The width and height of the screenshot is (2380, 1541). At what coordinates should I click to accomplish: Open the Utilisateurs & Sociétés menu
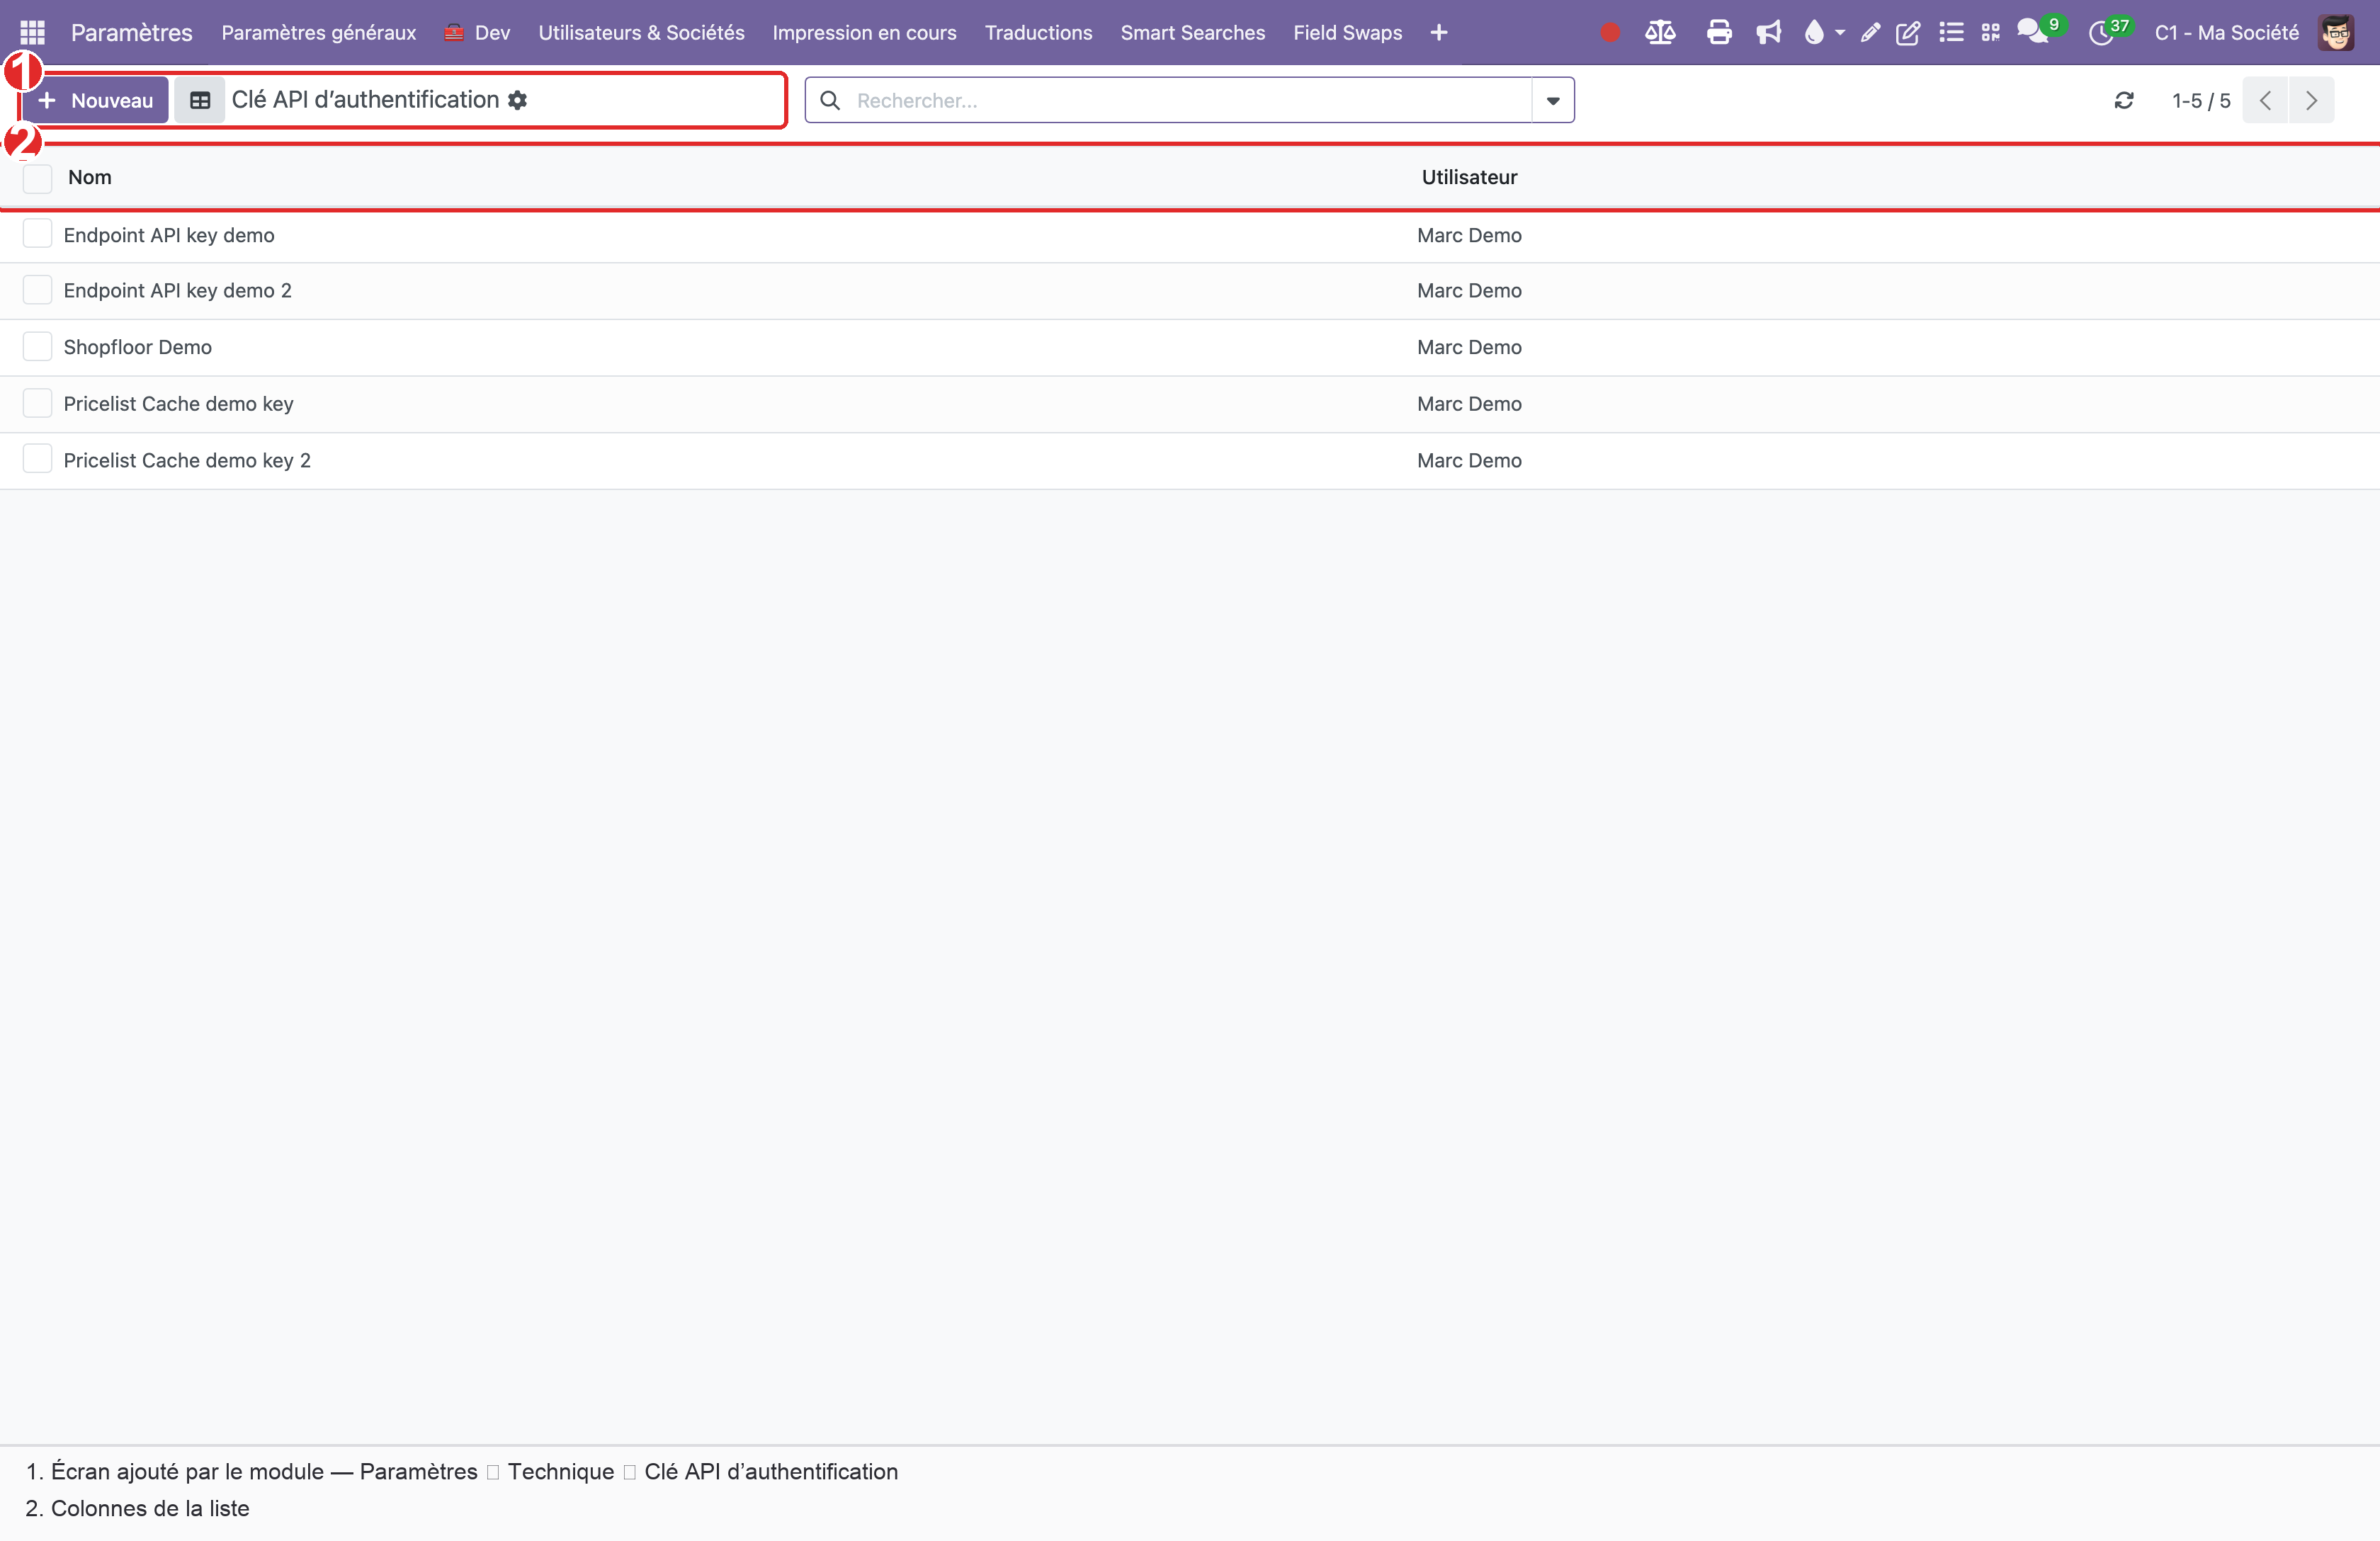641,32
